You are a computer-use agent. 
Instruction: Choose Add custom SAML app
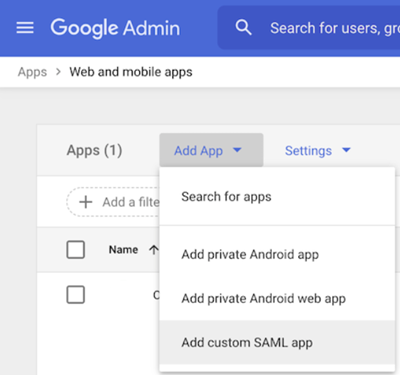point(277,343)
